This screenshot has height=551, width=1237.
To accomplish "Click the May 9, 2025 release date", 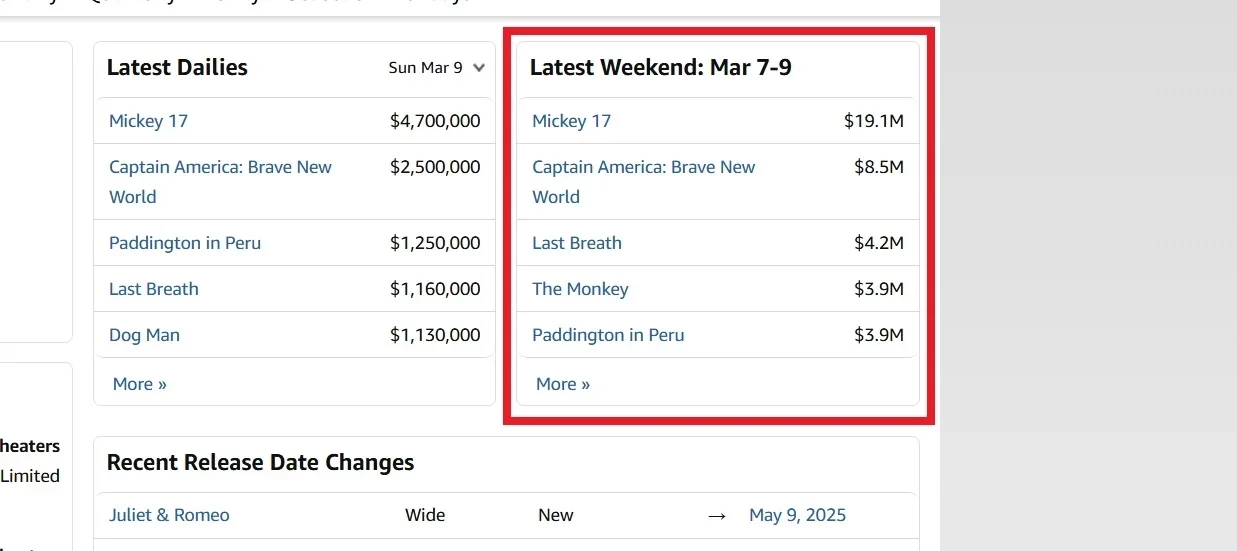I will [797, 515].
